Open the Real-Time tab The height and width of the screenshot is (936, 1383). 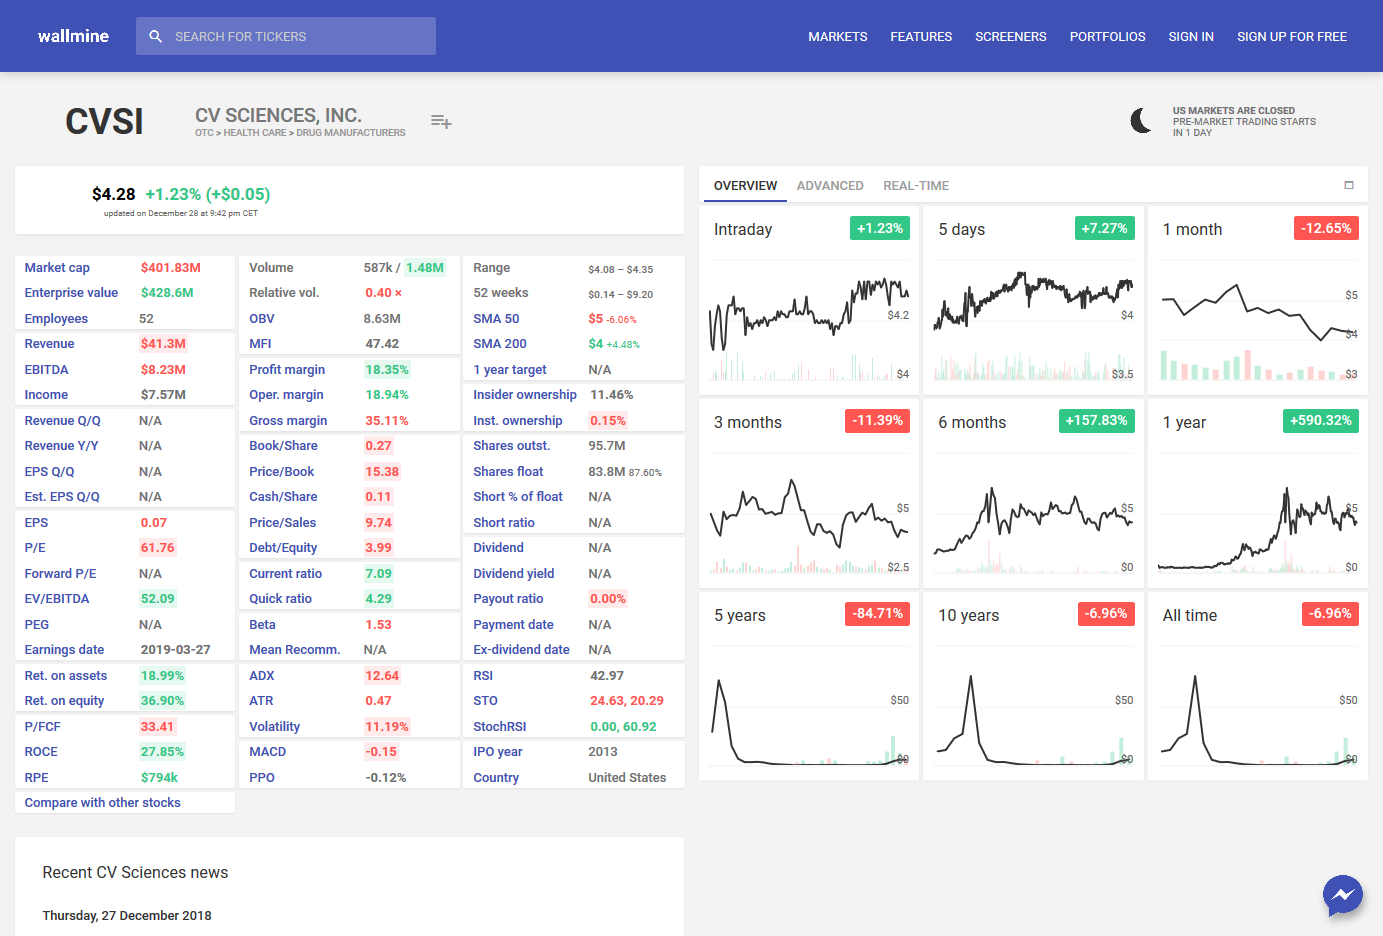click(915, 186)
